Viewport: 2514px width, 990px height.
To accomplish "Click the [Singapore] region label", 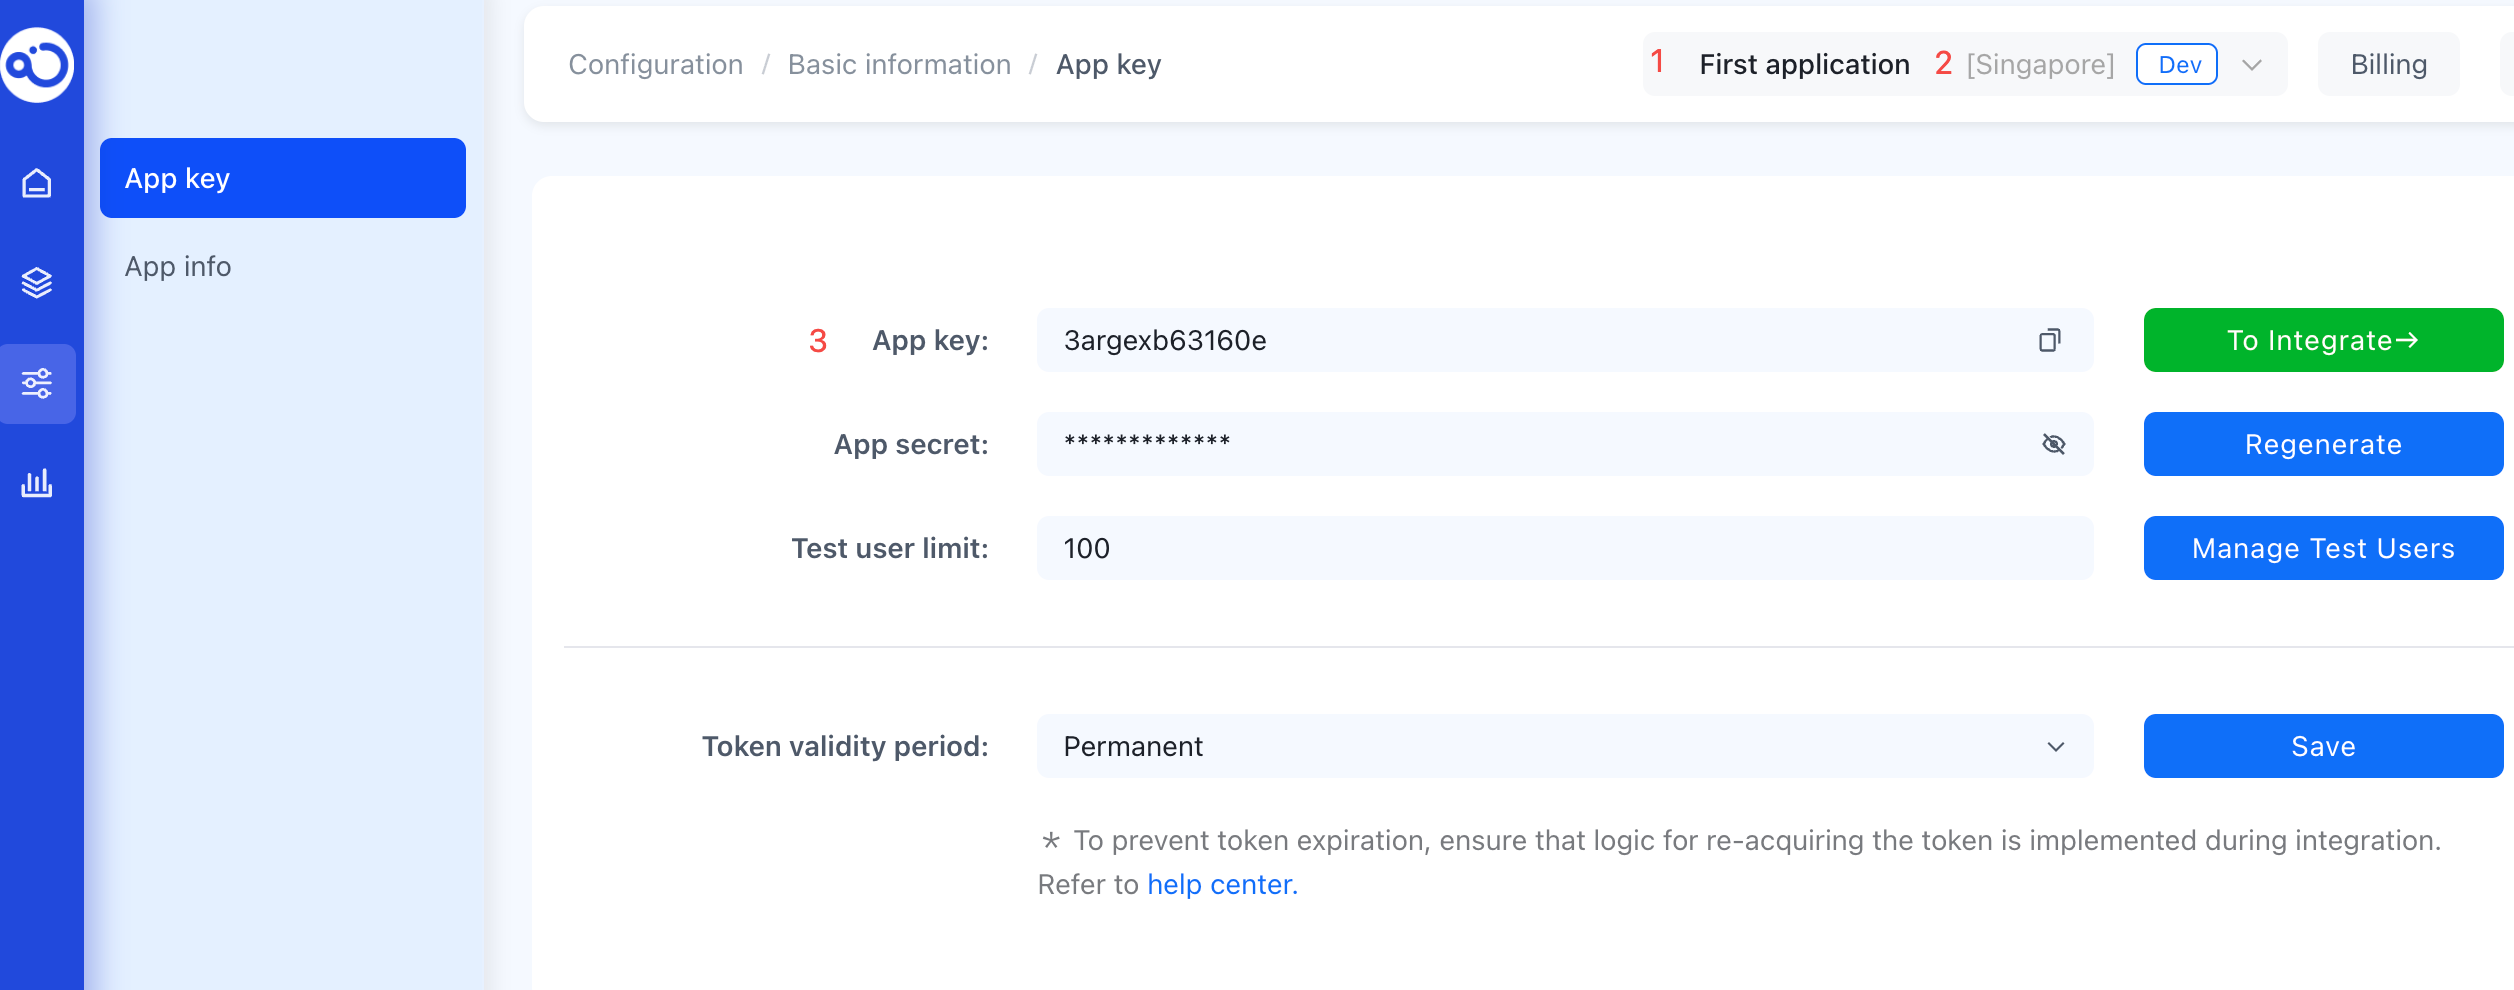I will (2040, 65).
